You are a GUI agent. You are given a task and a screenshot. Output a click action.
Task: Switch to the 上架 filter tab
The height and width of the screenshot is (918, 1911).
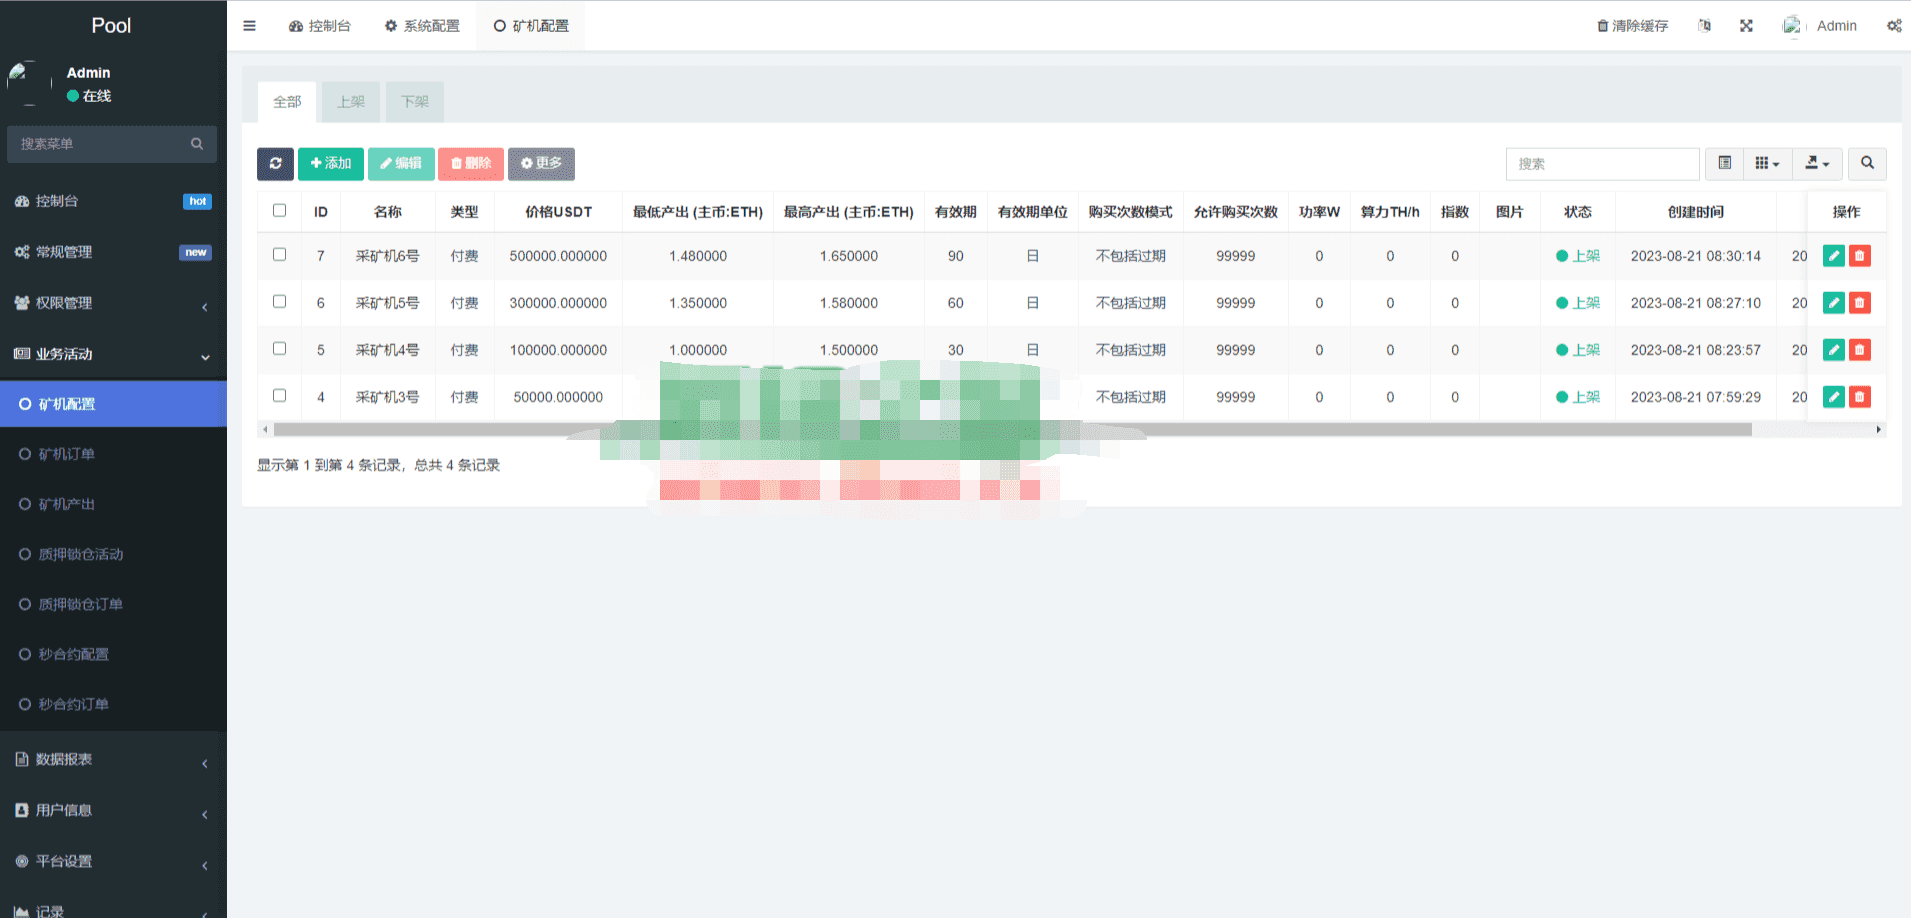351,102
